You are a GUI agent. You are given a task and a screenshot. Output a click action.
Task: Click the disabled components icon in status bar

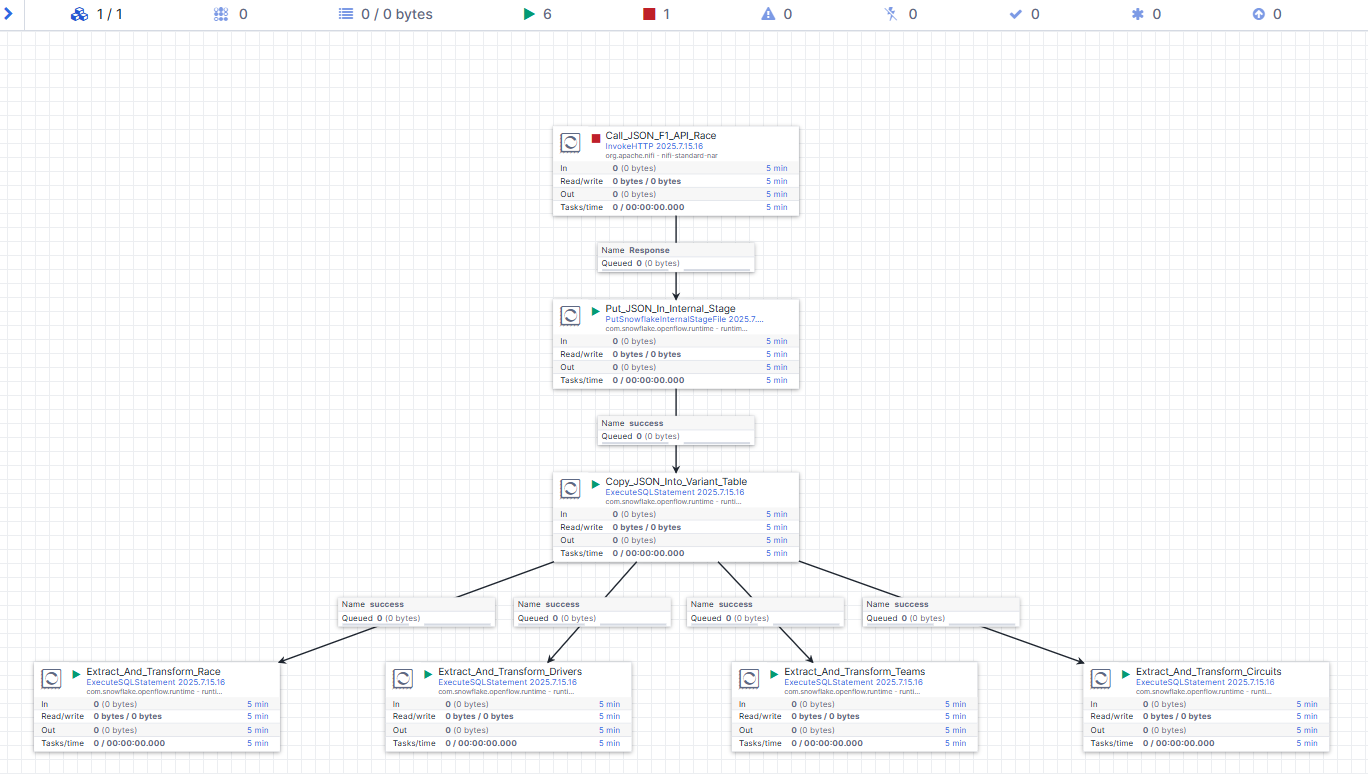(x=892, y=14)
